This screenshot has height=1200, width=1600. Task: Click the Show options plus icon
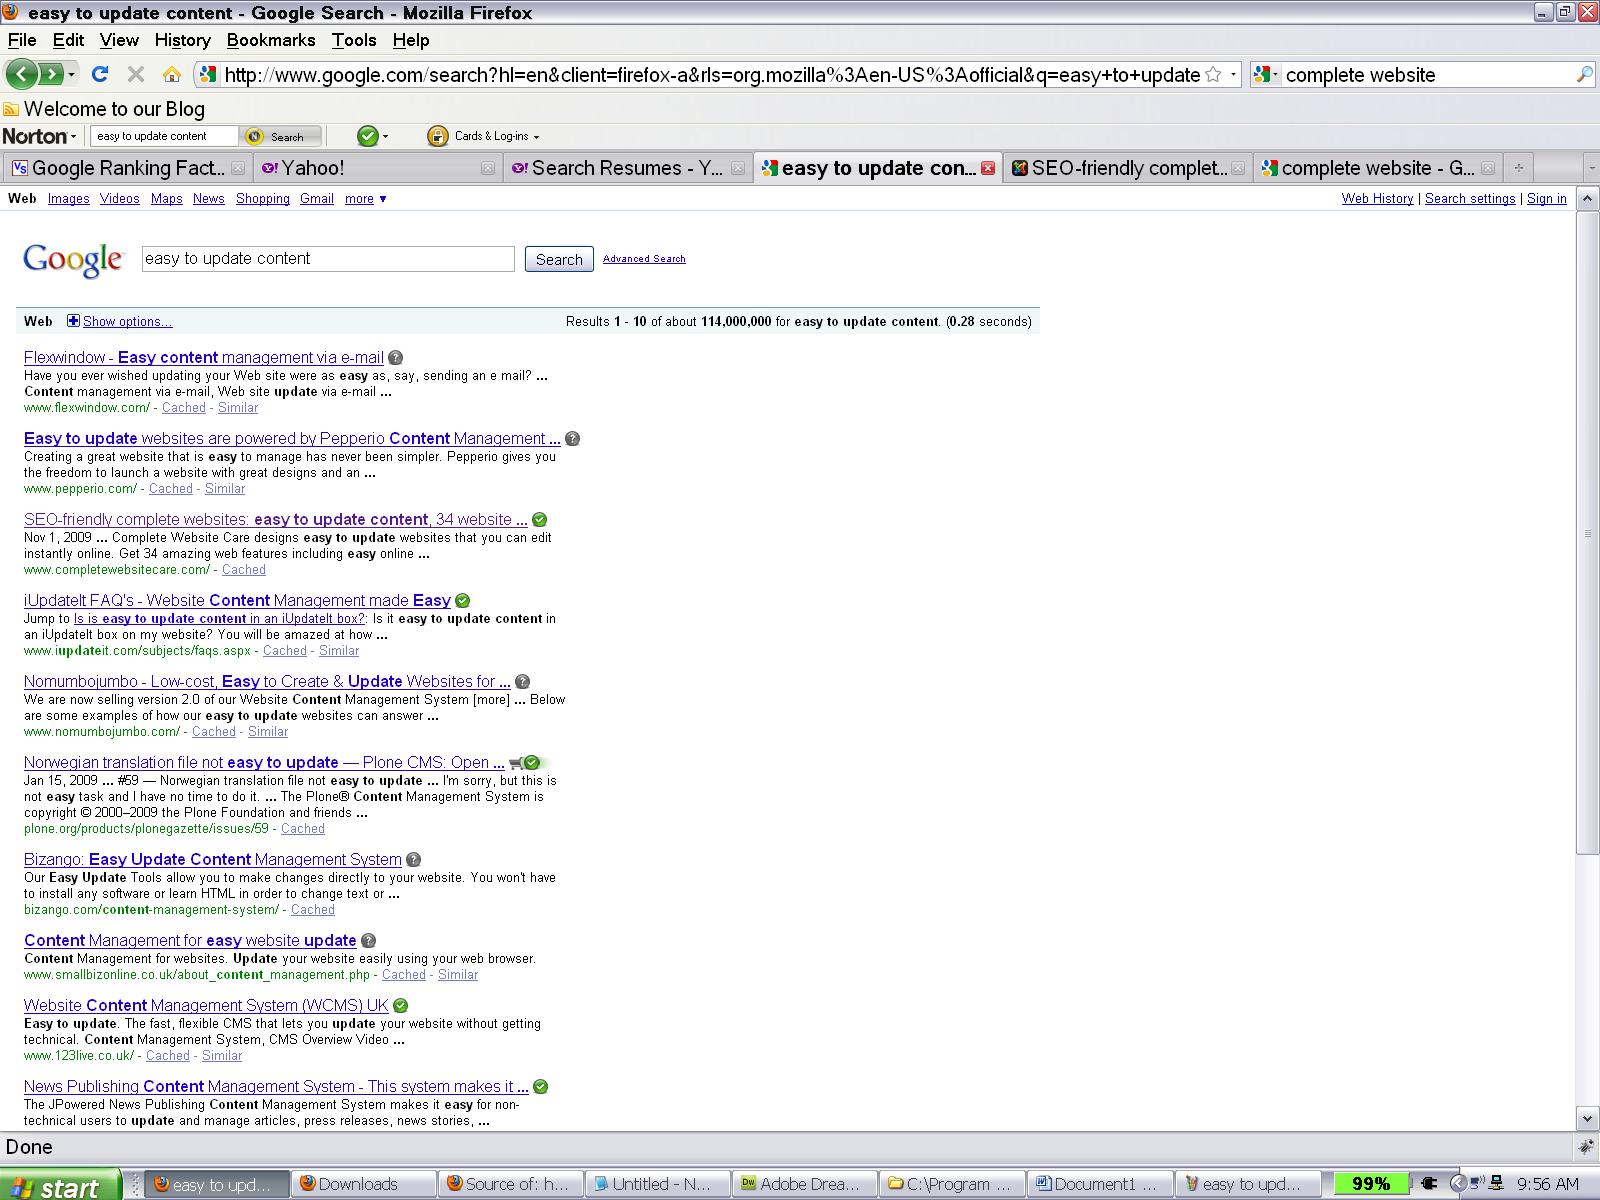pos(73,321)
